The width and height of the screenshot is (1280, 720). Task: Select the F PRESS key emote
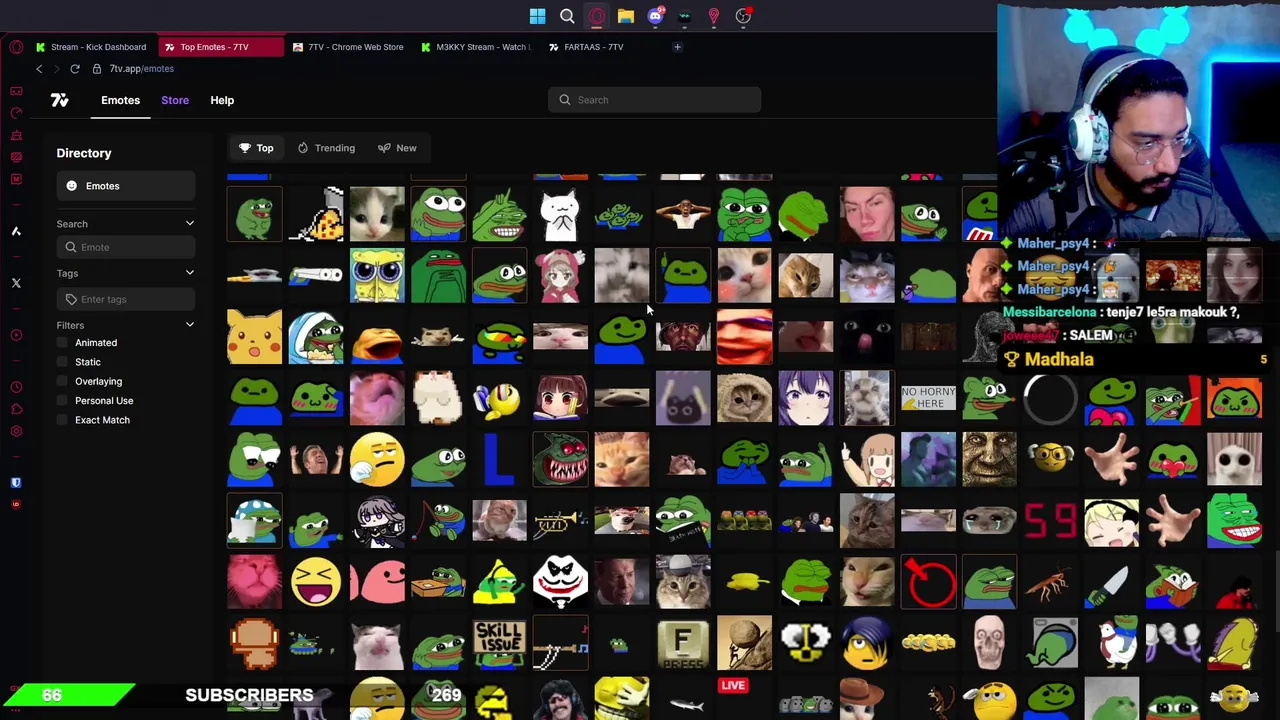[683, 643]
